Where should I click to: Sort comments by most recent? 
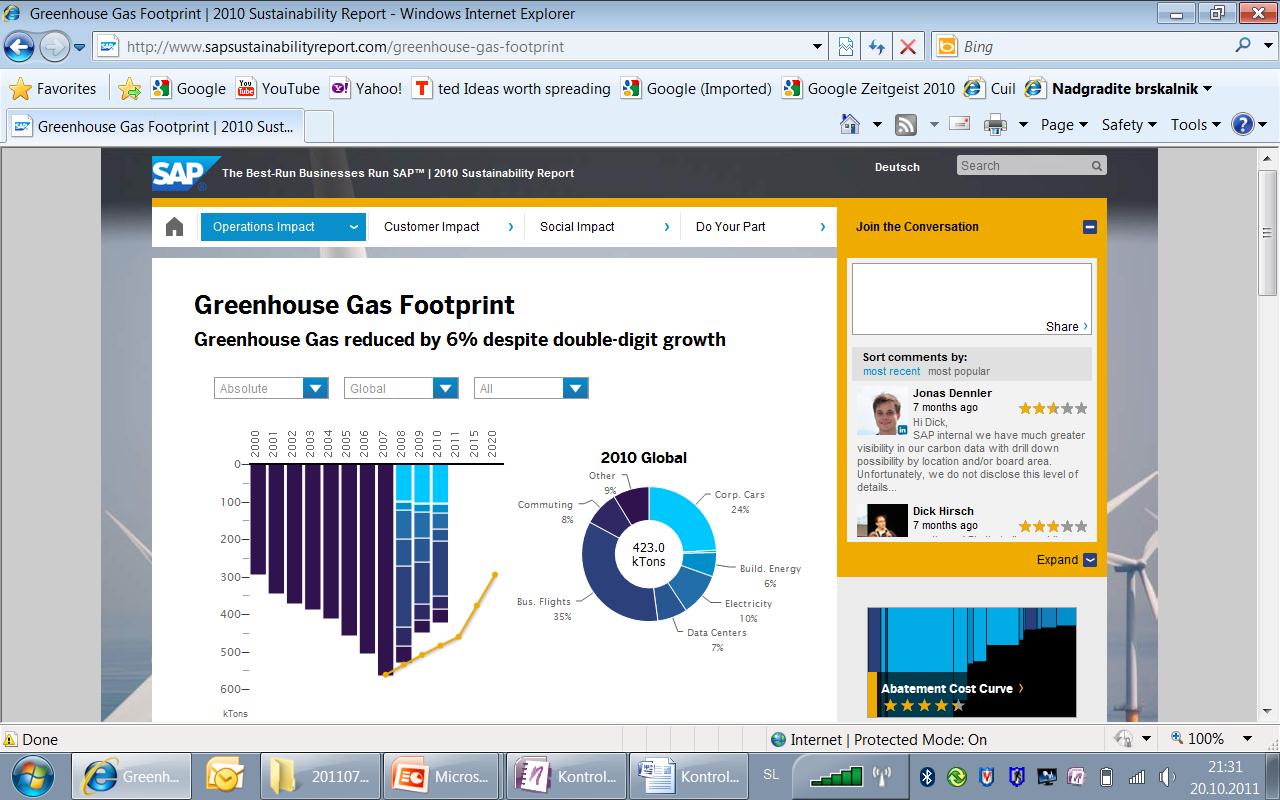point(891,371)
